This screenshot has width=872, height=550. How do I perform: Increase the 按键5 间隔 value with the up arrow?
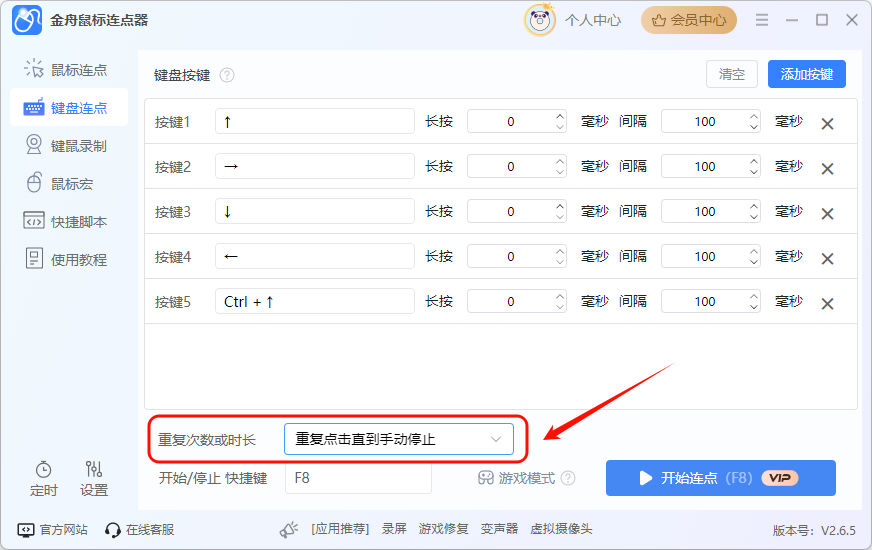(754, 296)
